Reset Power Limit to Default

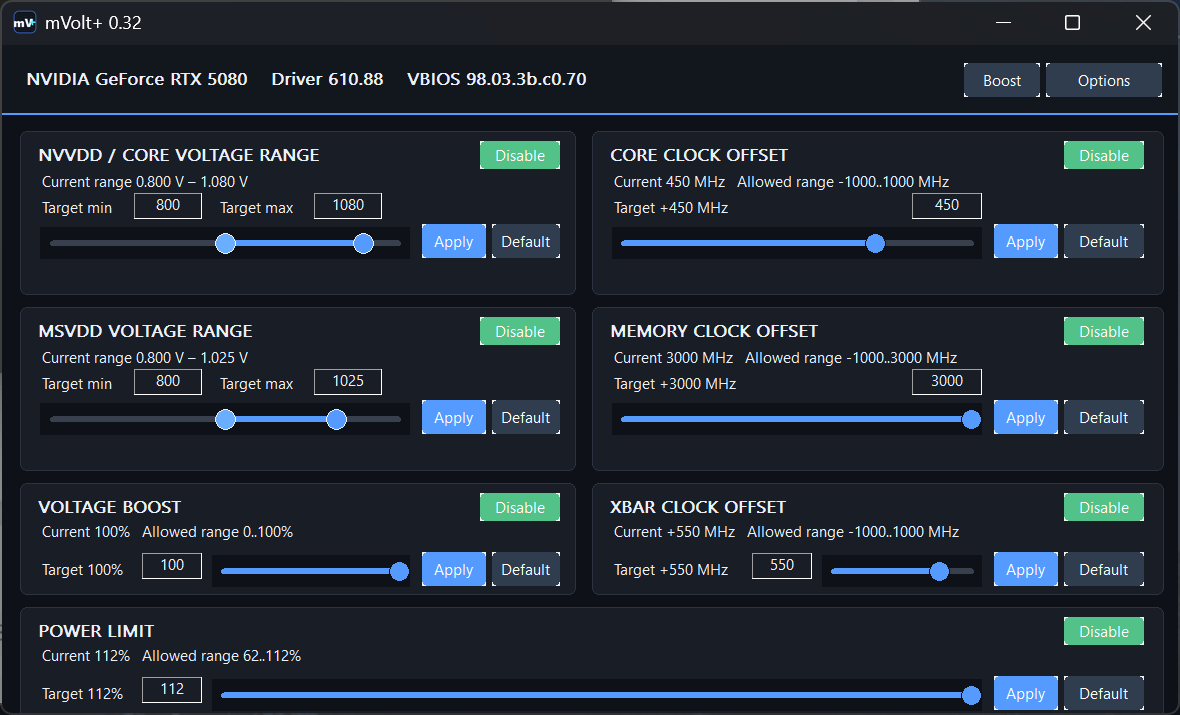point(1104,694)
